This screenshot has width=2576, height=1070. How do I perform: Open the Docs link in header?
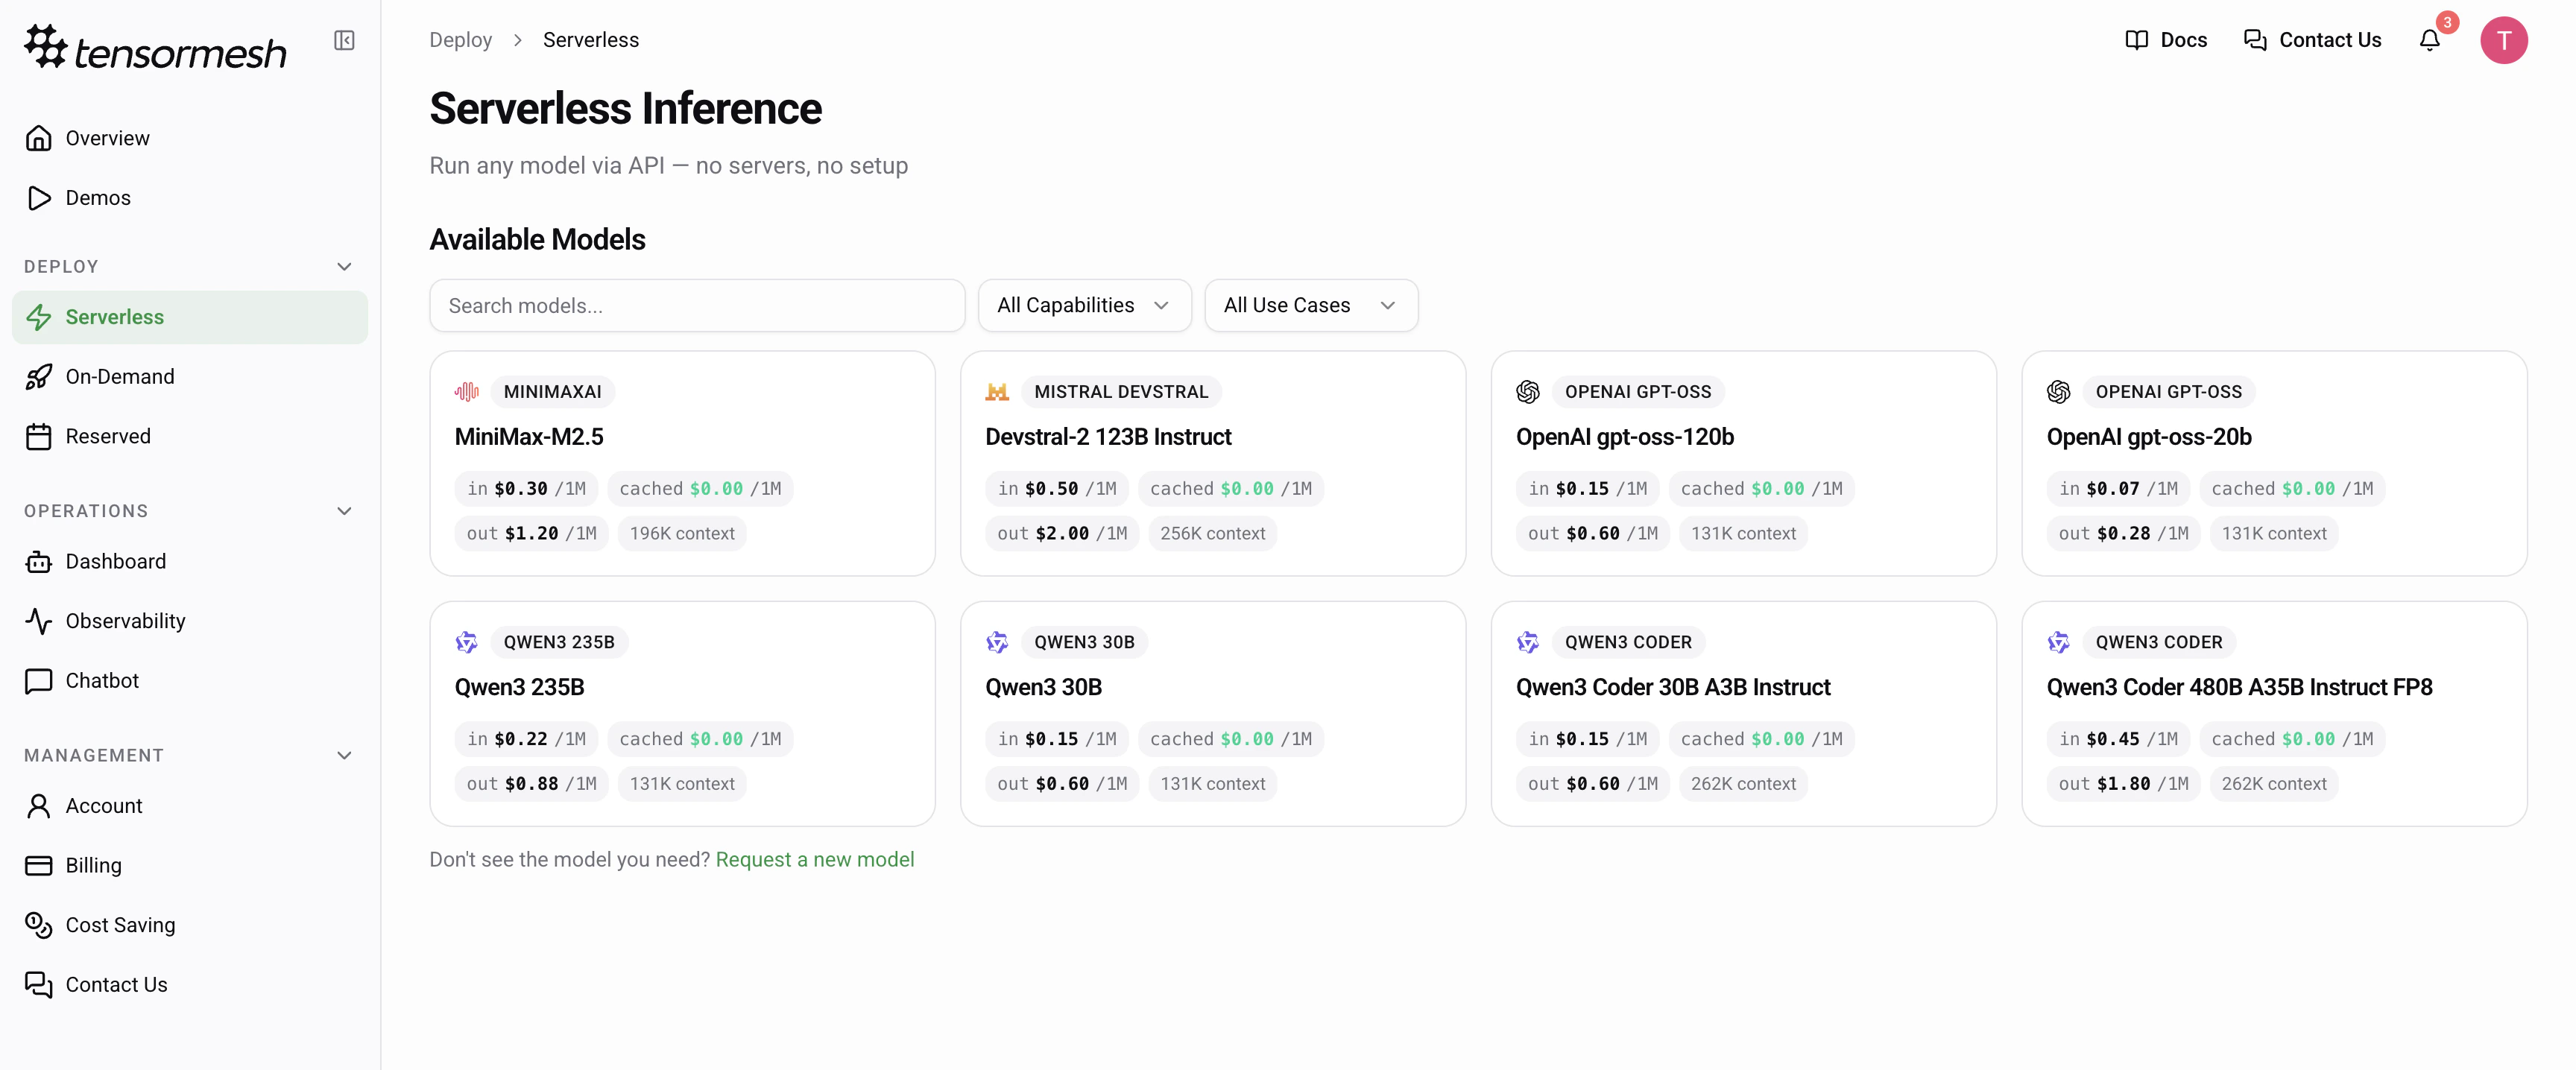click(2166, 40)
